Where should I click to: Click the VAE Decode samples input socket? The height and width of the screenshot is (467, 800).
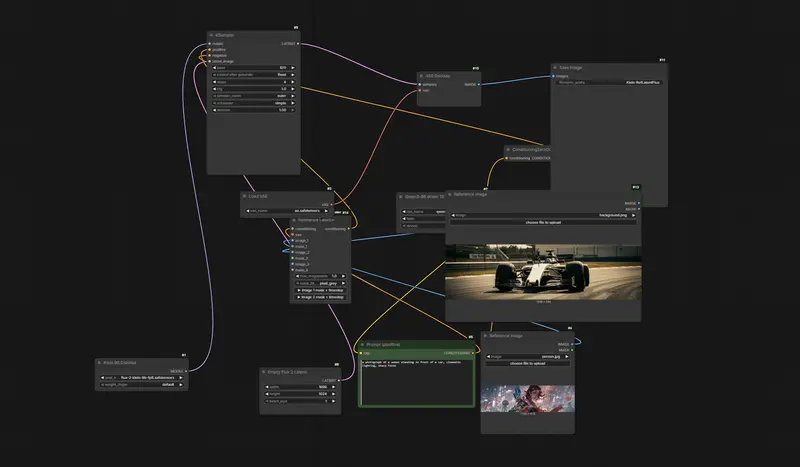(x=420, y=85)
